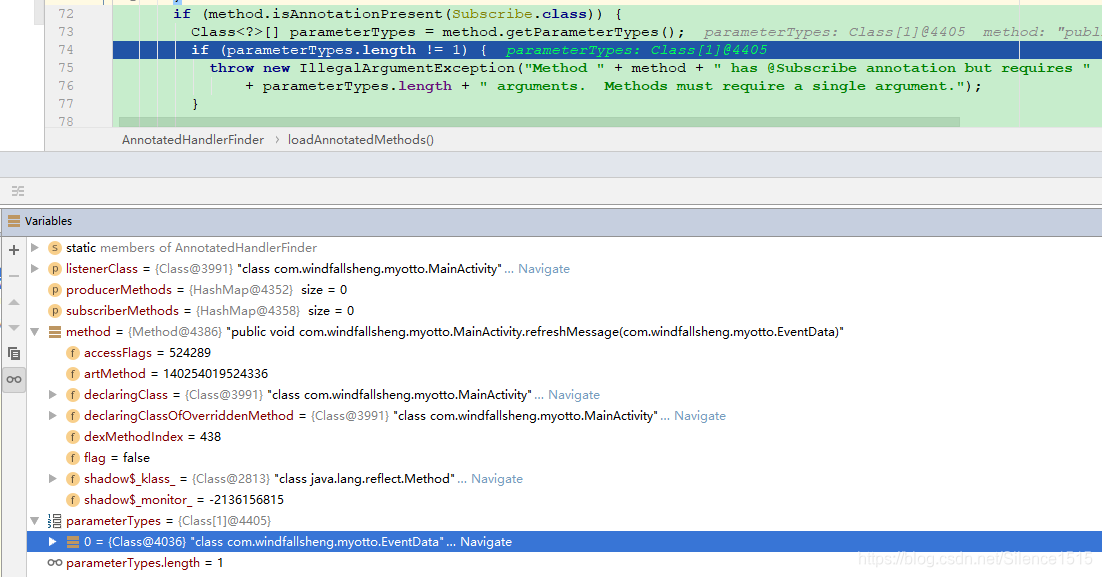Click the dexMethodIndex field icon

(x=72, y=437)
